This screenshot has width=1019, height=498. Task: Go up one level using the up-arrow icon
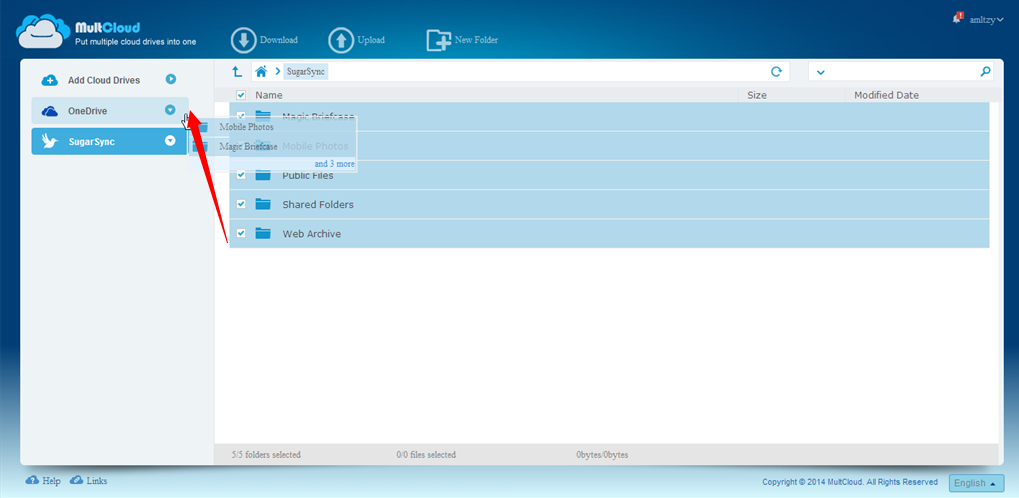click(237, 72)
